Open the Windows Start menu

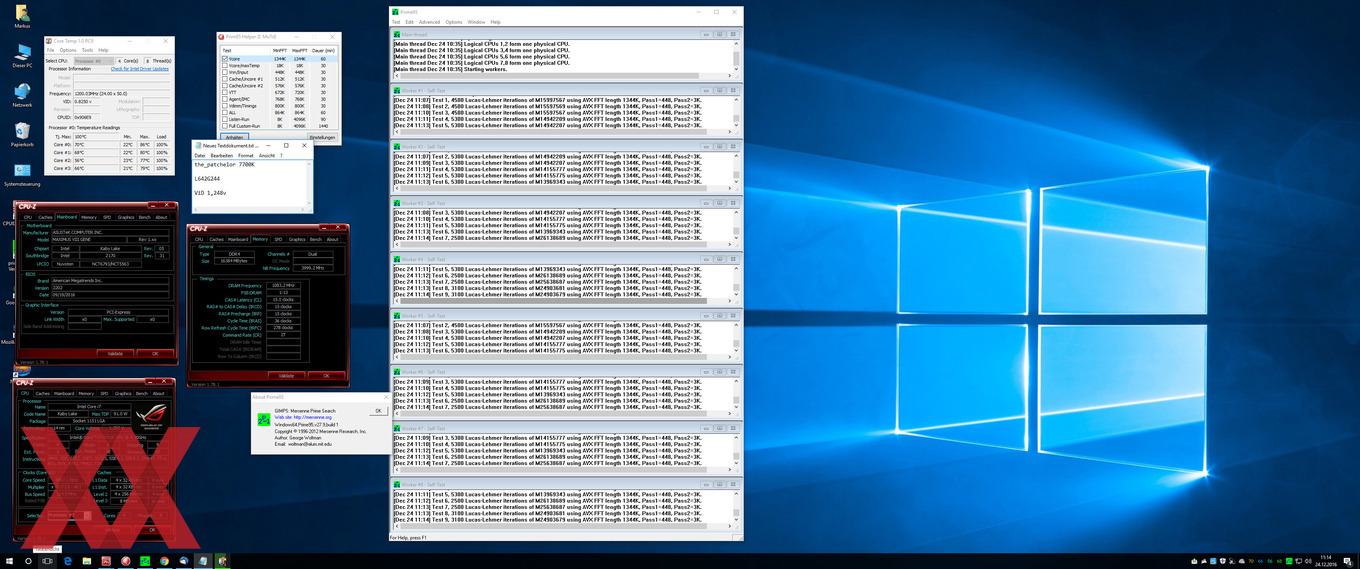pyautogui.click(x=9, y=561)
